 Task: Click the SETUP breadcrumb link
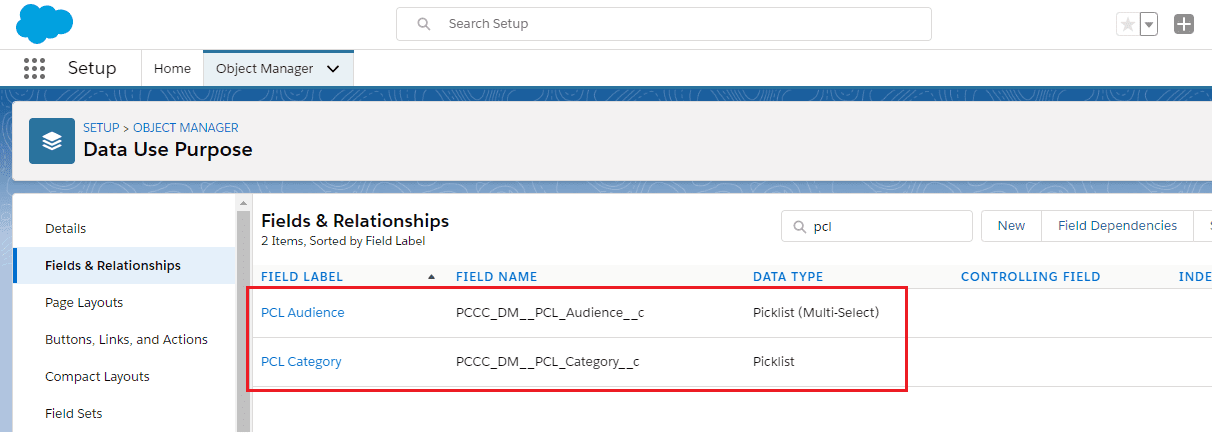[x=101, y=128]
